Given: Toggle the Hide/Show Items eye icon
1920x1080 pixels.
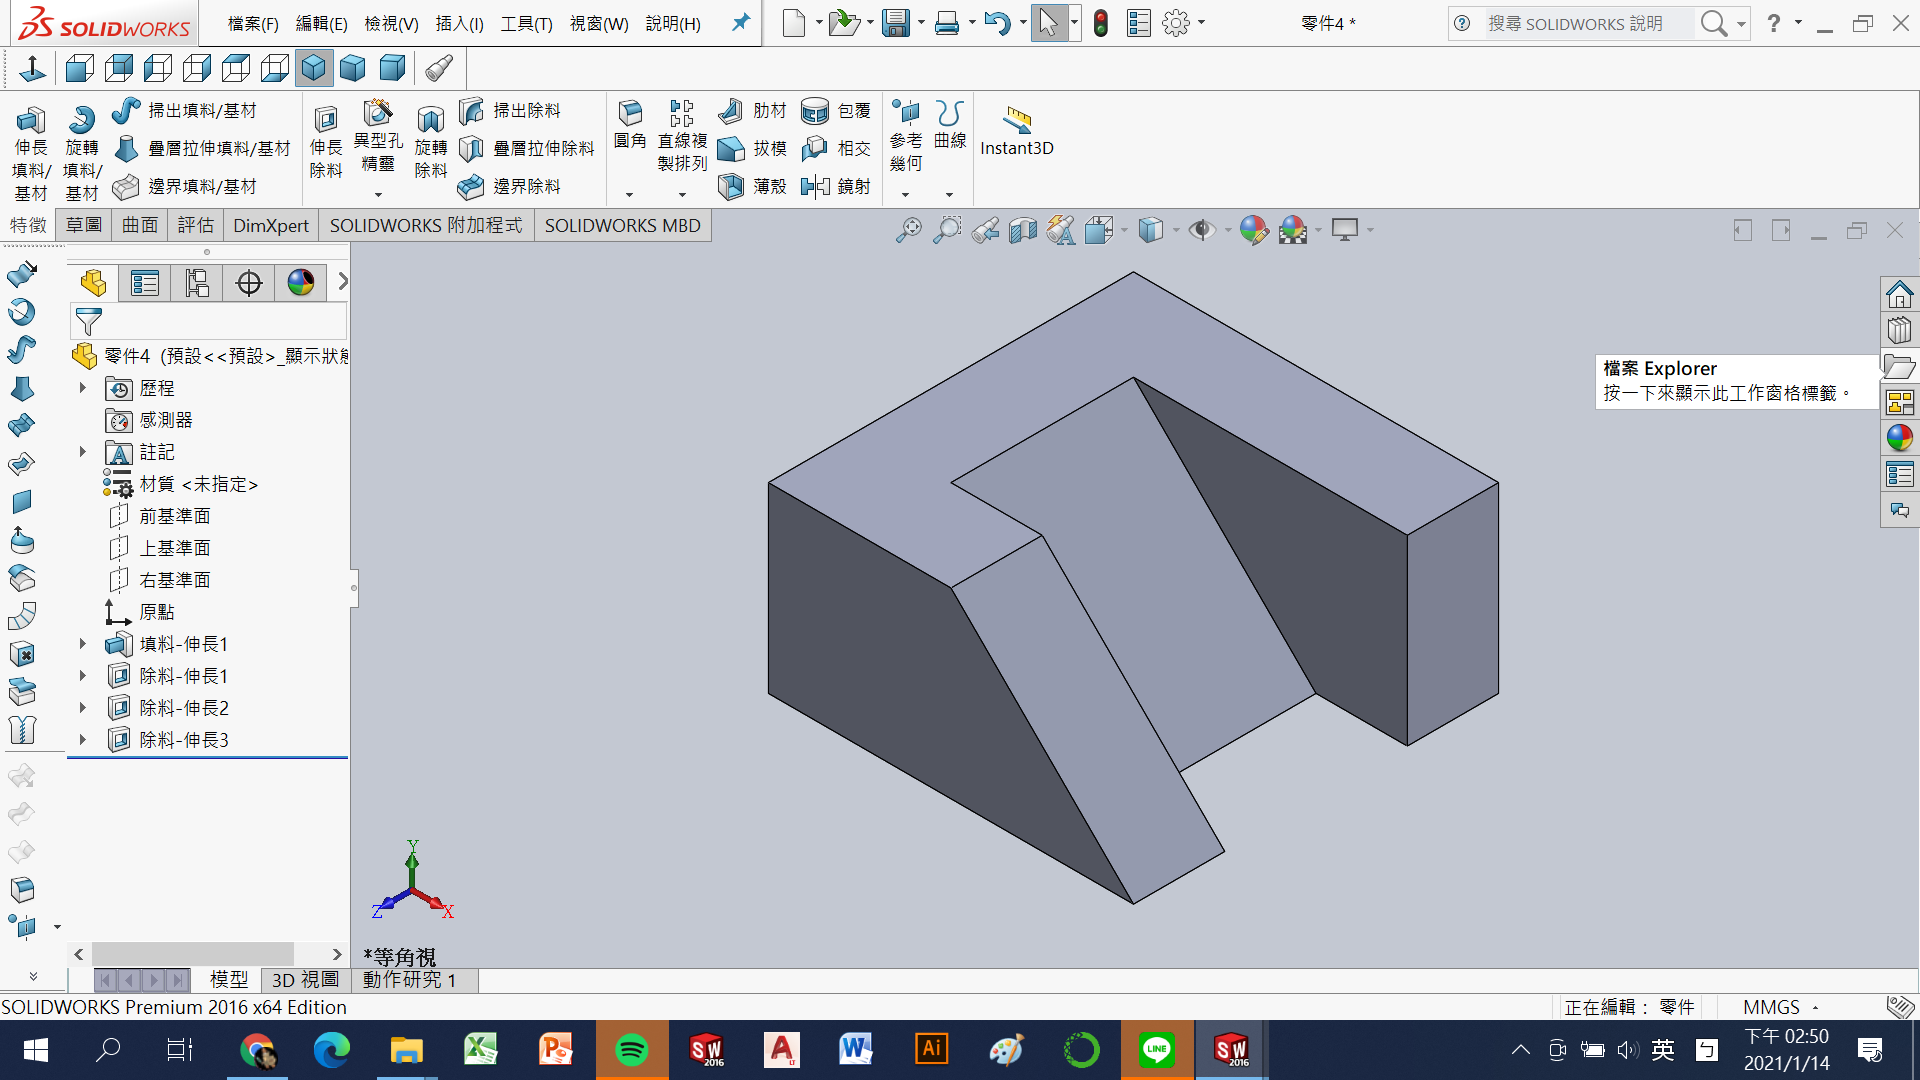Looking at the screenshot, I should [x=1201, y=231].
